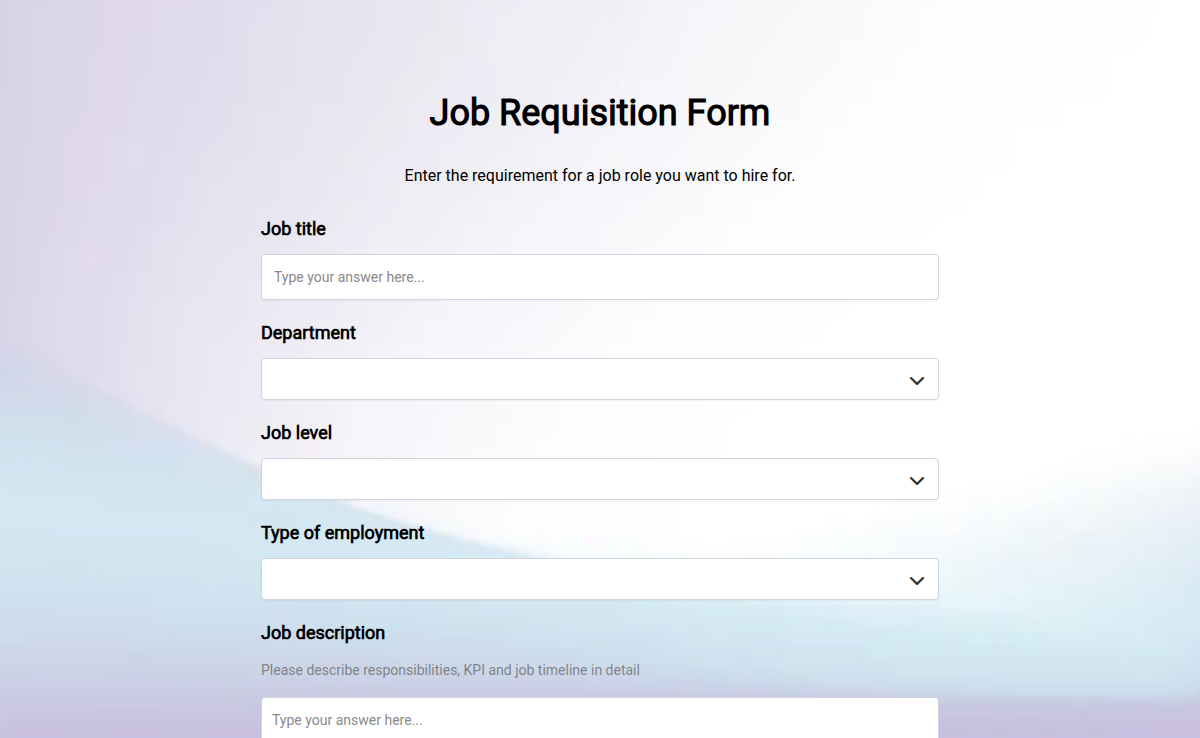Screen dimensions: 1200x738
Task: Click the Job level dropdown chevron icon
Action: click(916, 480)
